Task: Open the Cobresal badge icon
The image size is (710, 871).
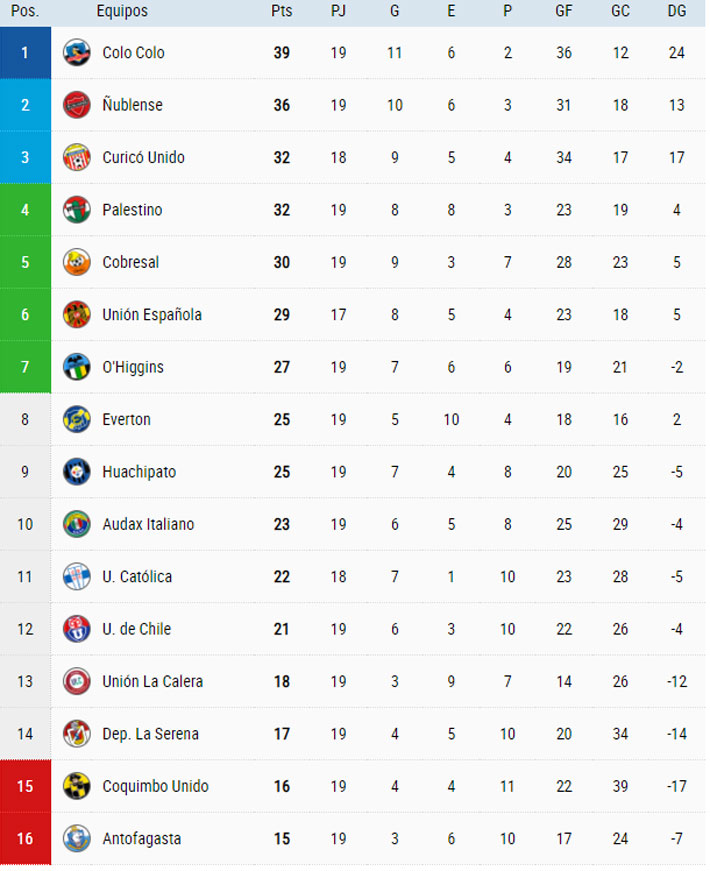Action: click(x=76, y=262)
